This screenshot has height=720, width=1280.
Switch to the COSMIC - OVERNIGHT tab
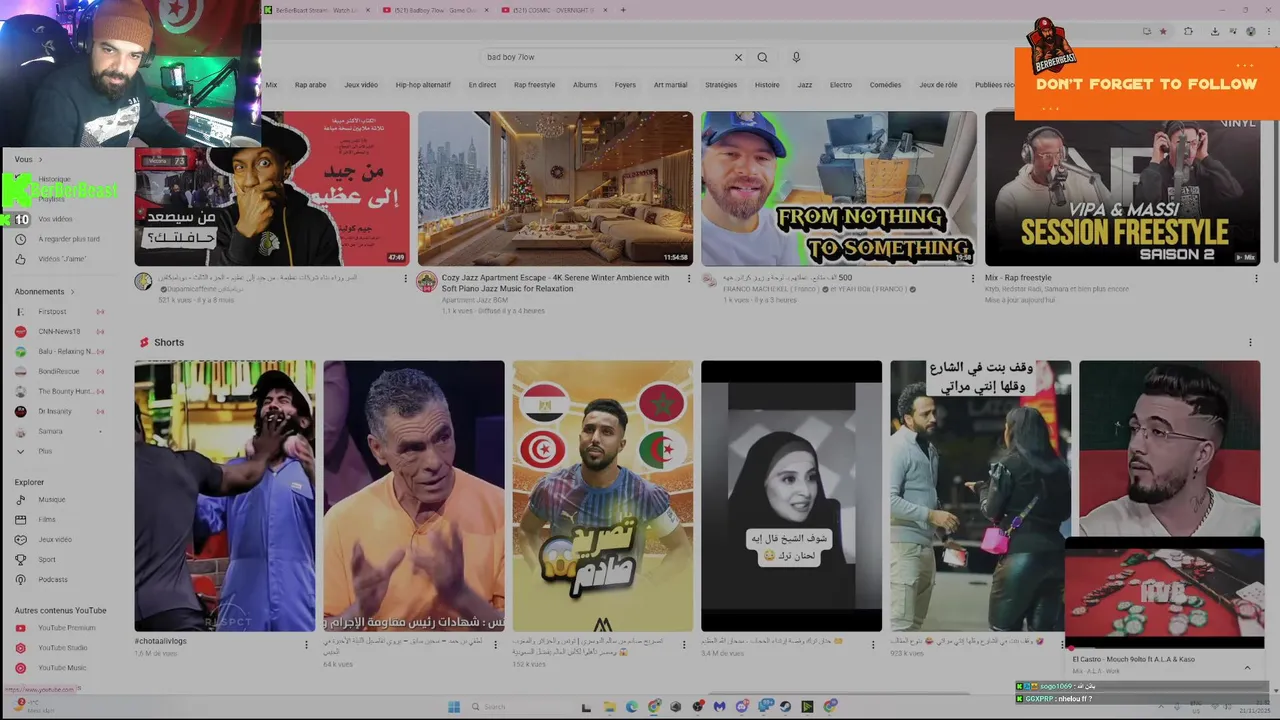(553, 10)
